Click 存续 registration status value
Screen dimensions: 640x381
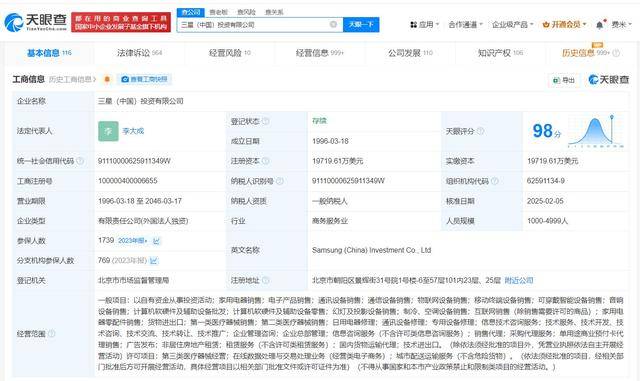click(319, 121)
